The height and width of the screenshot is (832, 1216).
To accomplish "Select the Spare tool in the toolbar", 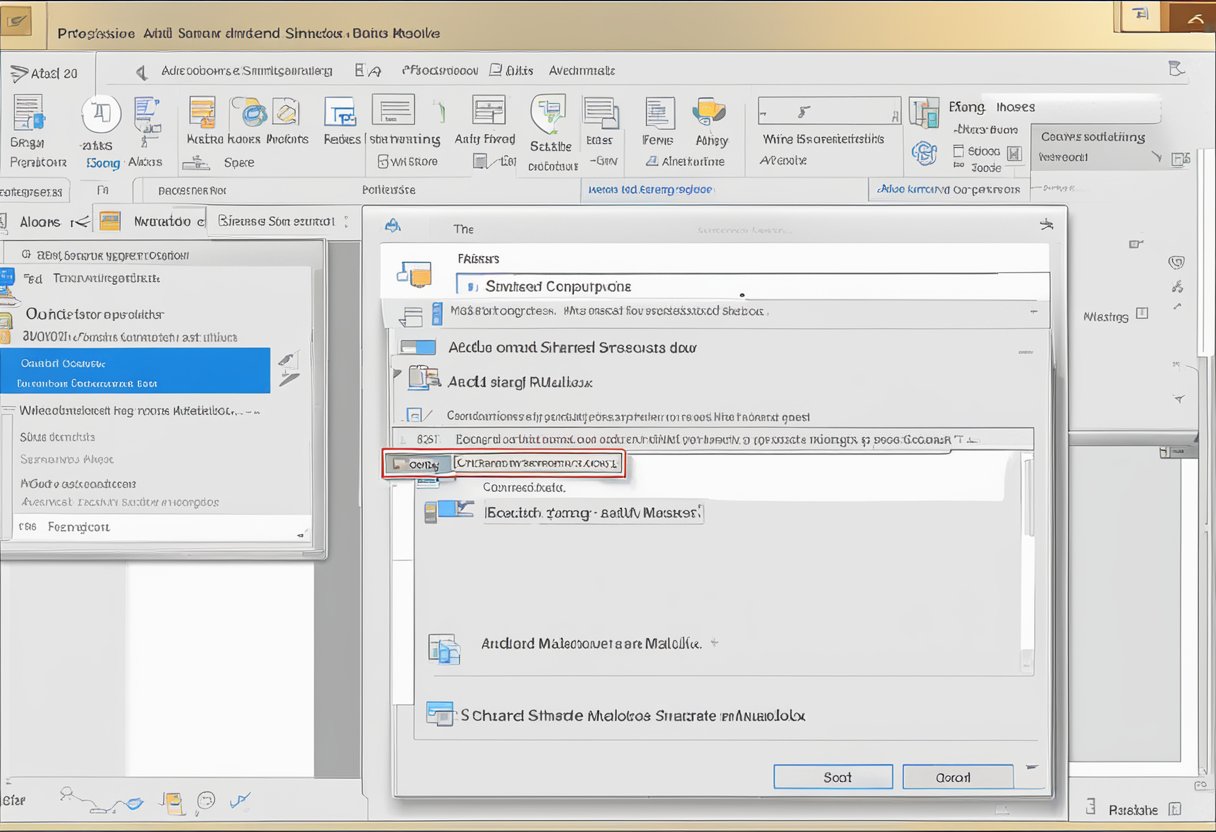I will point(239,162).
